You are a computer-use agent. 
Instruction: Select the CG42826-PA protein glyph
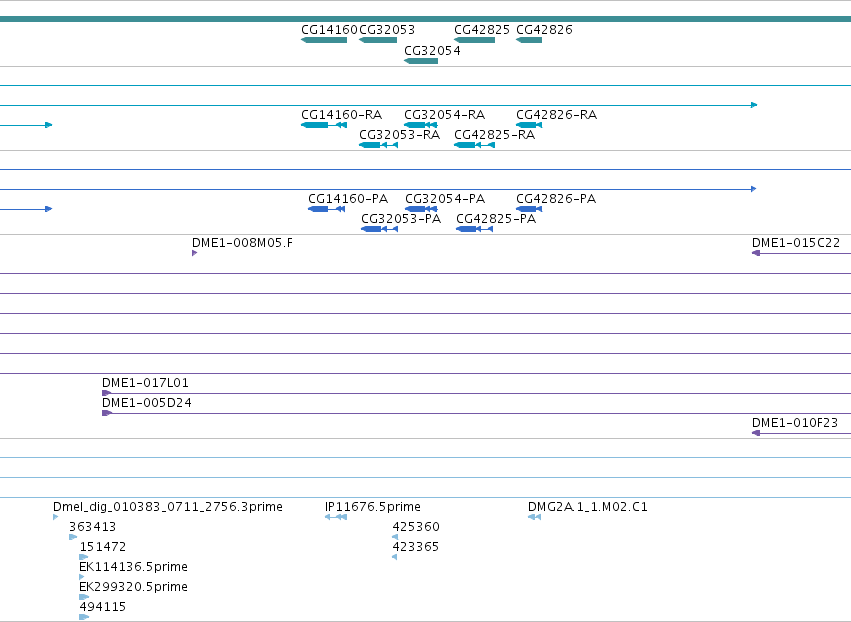[529, 209]
